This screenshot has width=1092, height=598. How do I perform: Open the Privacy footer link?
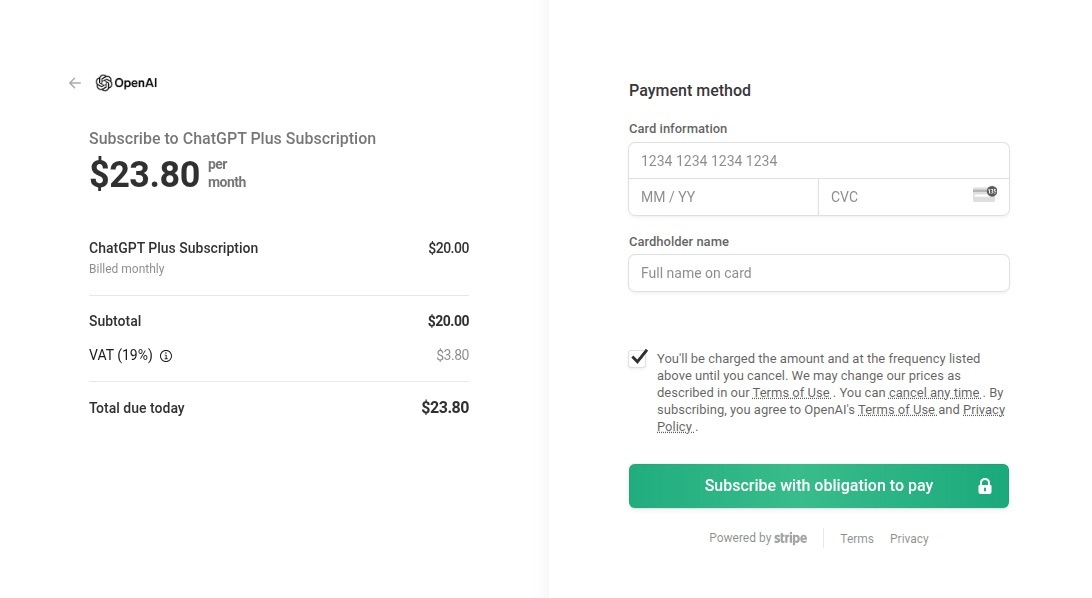[x=908, y=538]
